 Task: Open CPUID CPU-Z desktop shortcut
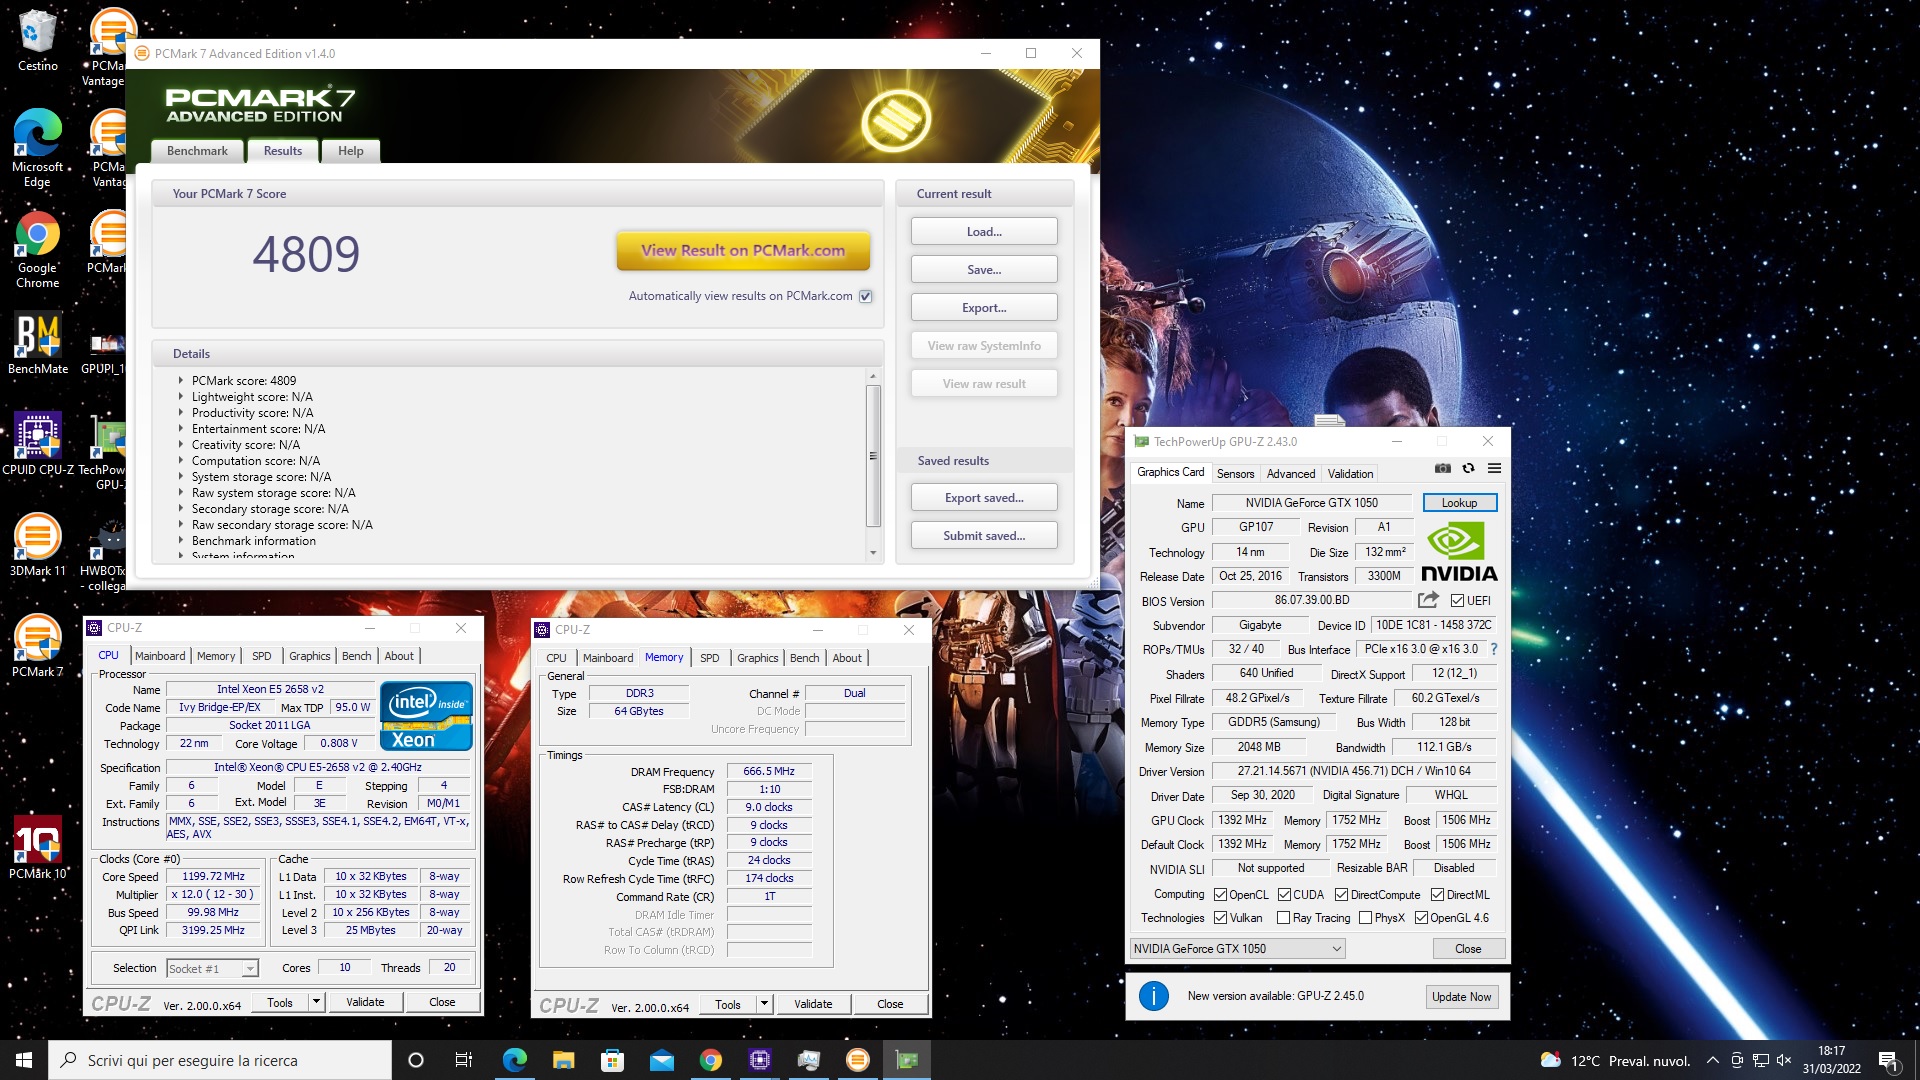click(38, 444)
